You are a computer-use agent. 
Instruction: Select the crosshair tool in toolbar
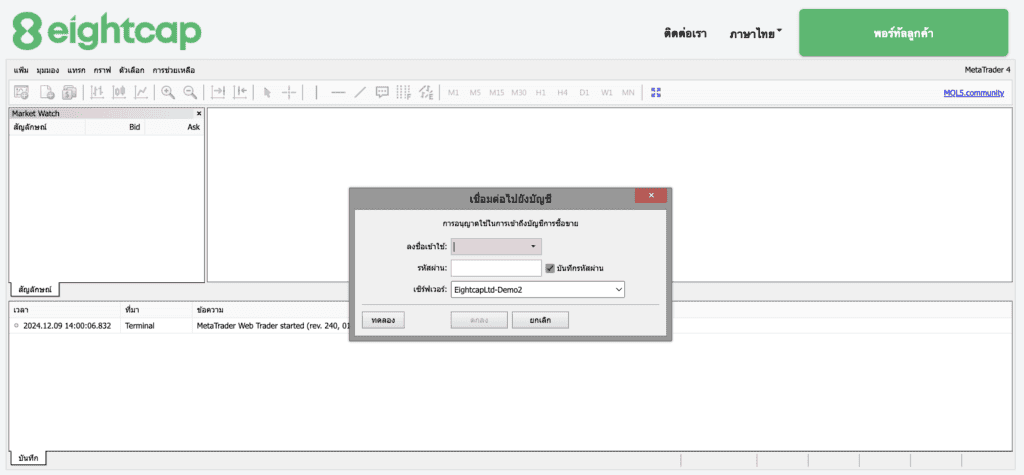[288, 92]
